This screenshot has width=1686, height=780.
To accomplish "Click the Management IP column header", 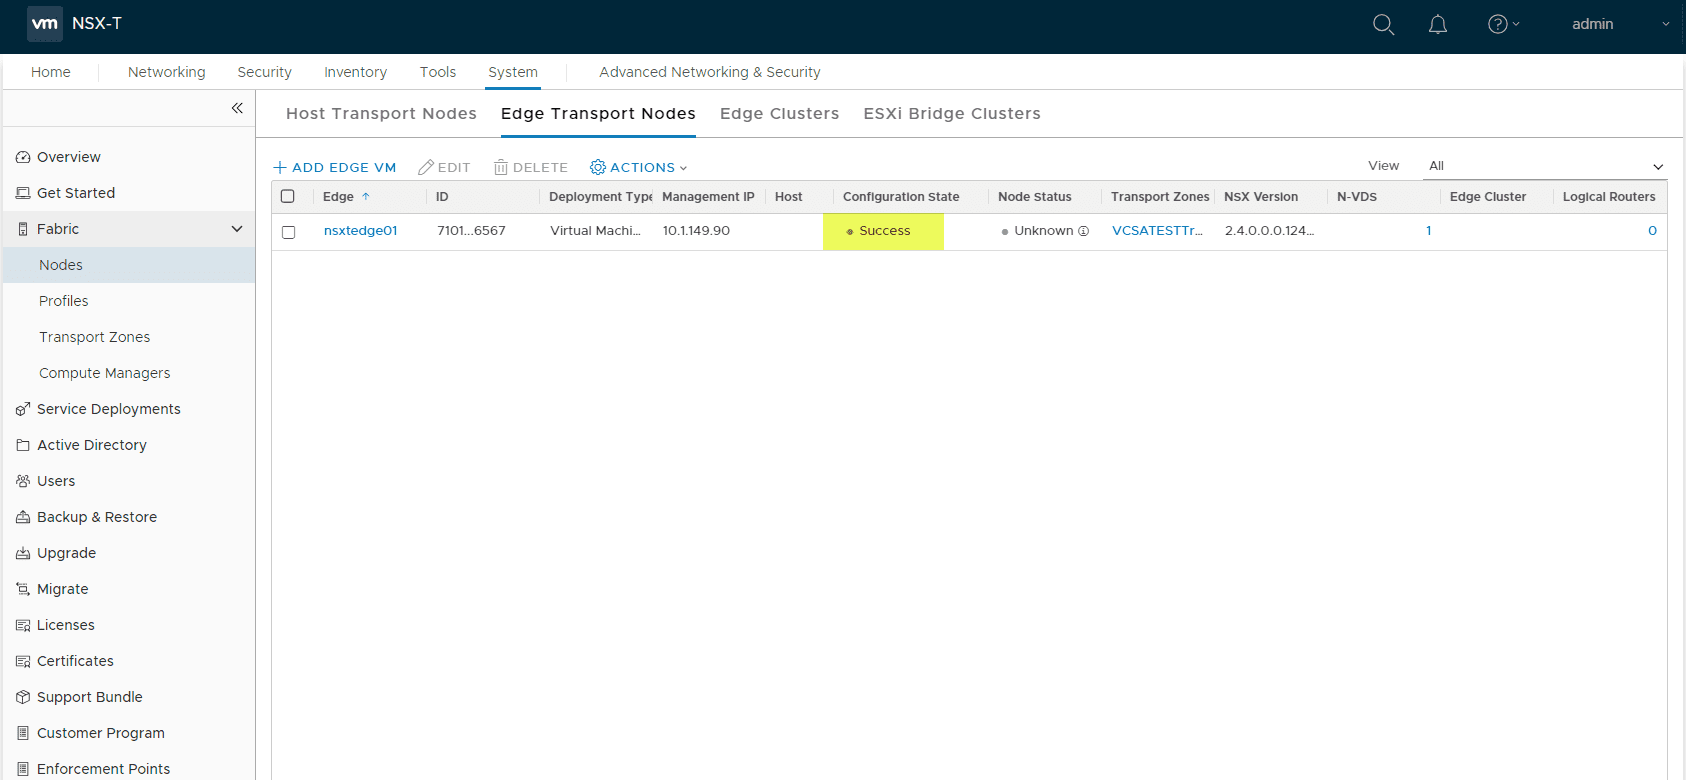I will coord(708,197).
